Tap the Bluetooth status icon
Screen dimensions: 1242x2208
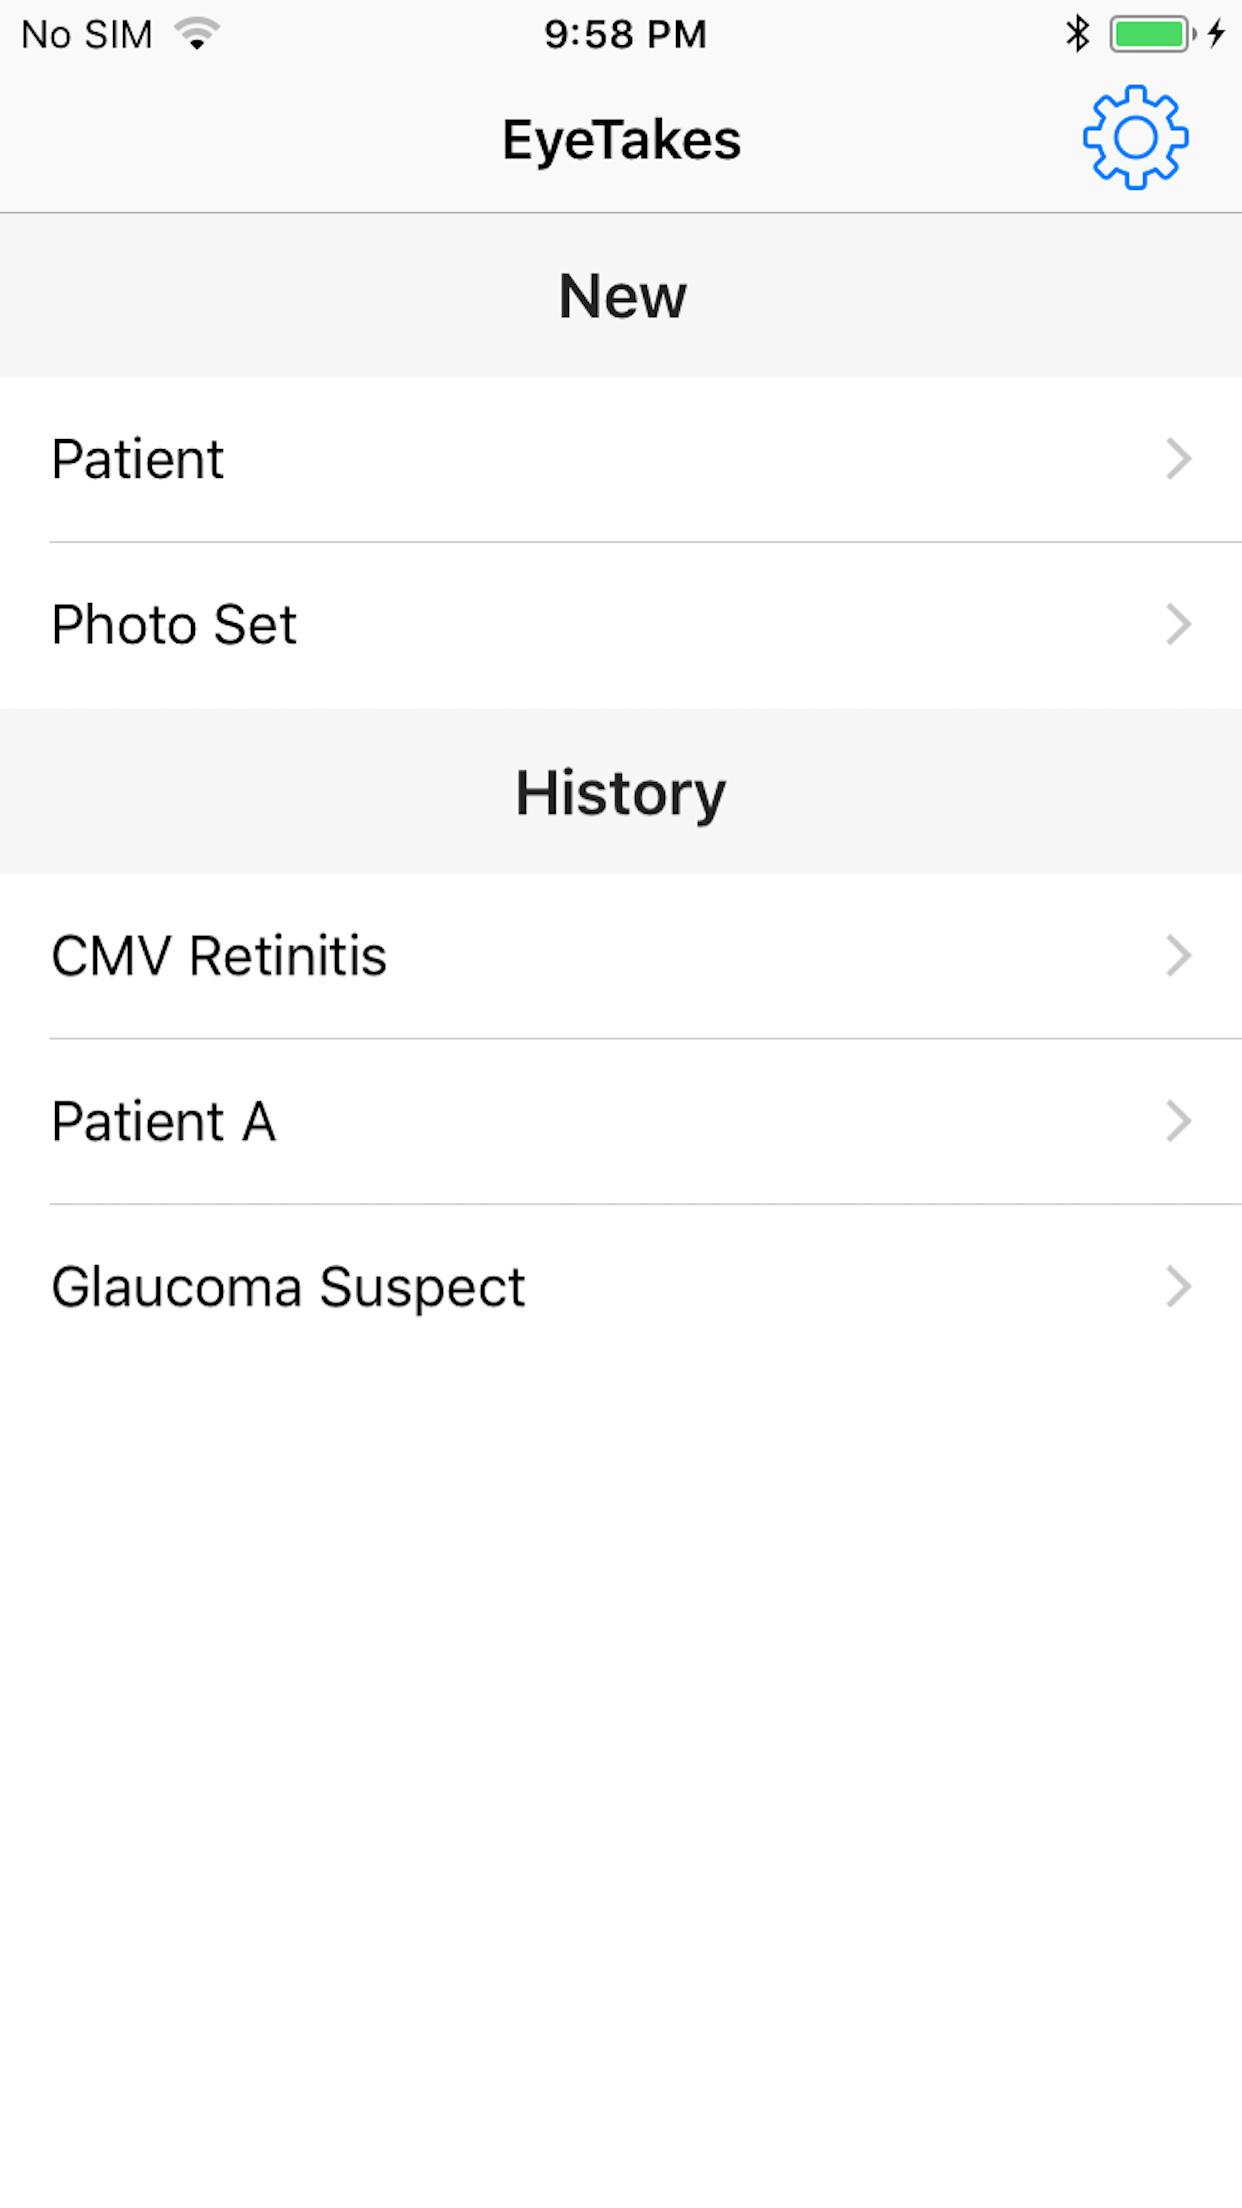click(1077, 34)
